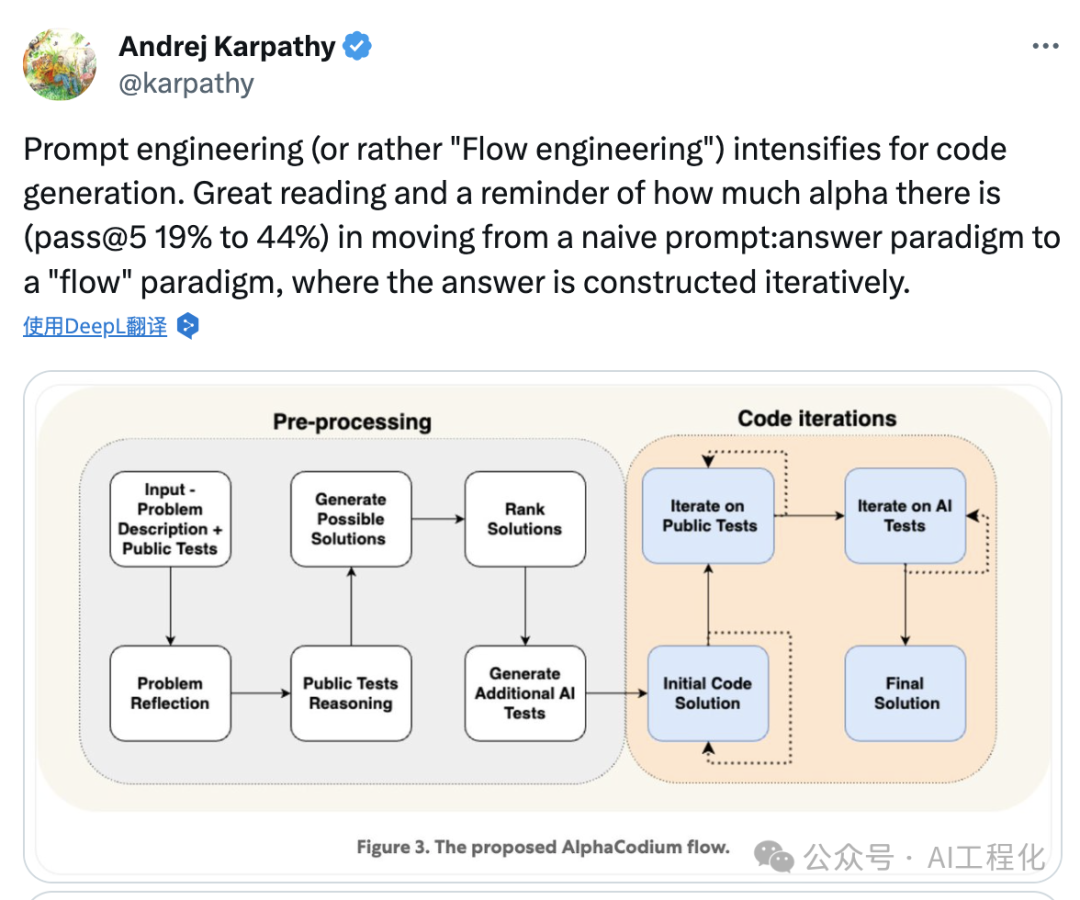Click the blue Final Solution box
The image size is (1080, 900).
click(x=905, y=693)
